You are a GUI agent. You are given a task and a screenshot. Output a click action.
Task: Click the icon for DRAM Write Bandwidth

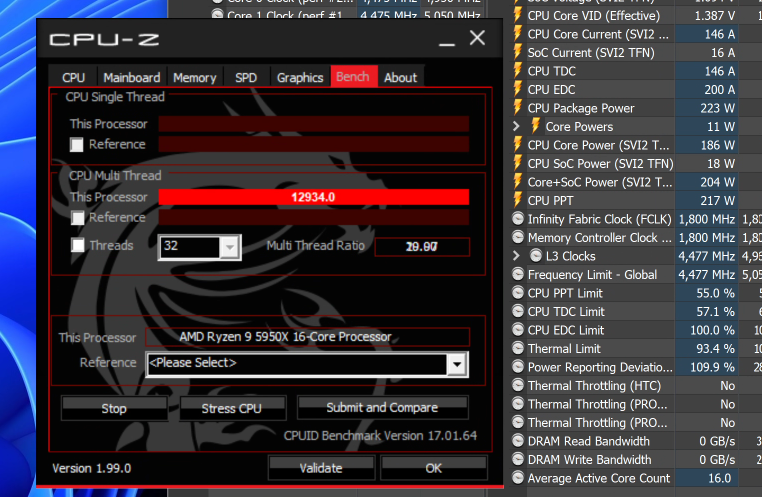click(518, 460)
